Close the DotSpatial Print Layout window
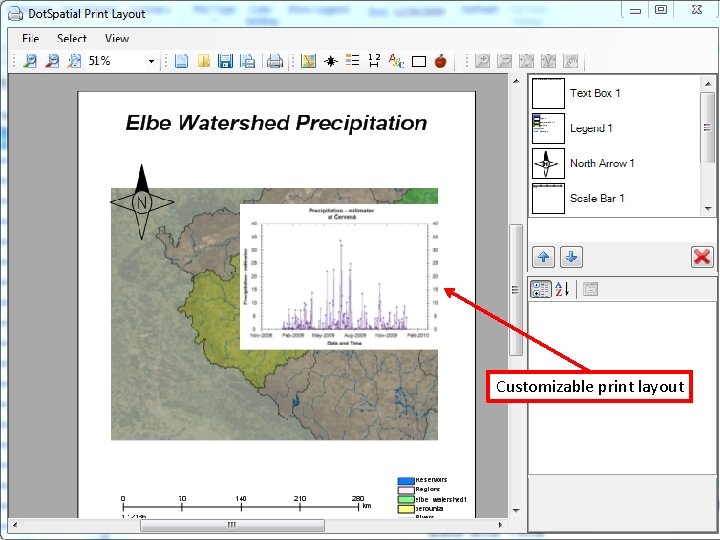 tap(697, 10)
